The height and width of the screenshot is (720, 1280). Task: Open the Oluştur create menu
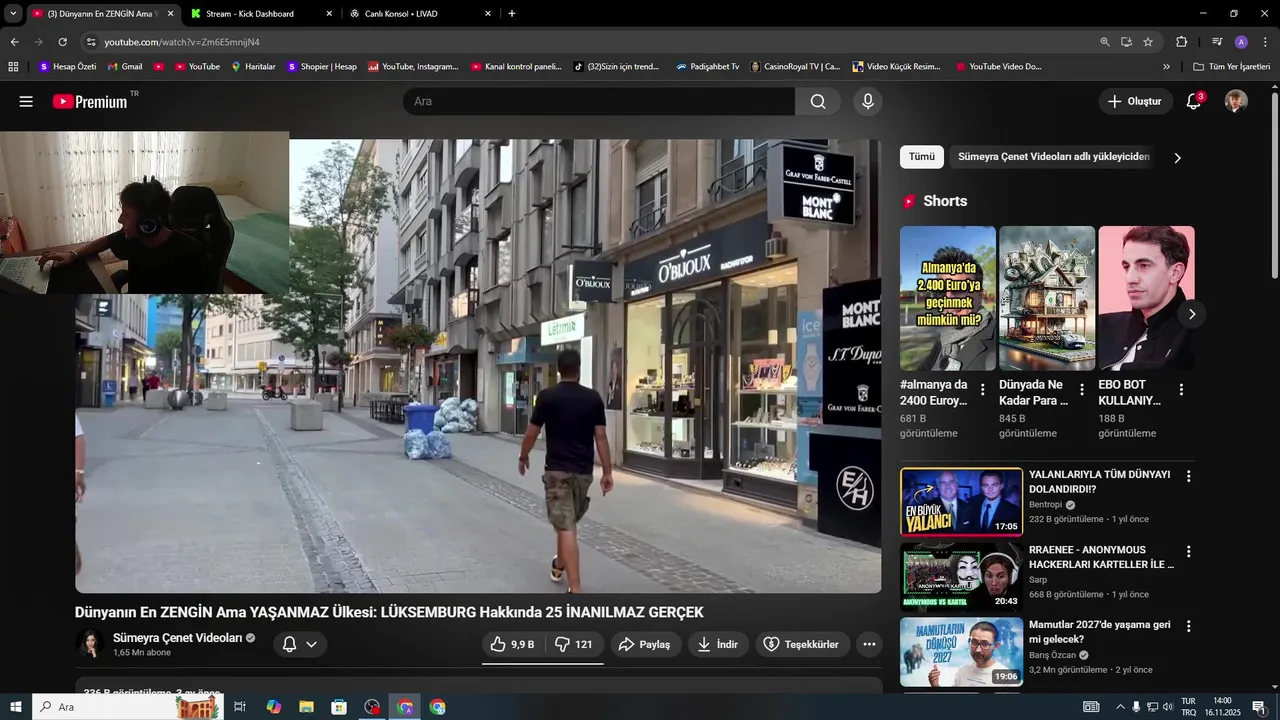pyautogui.click(x=1136, y=101)
